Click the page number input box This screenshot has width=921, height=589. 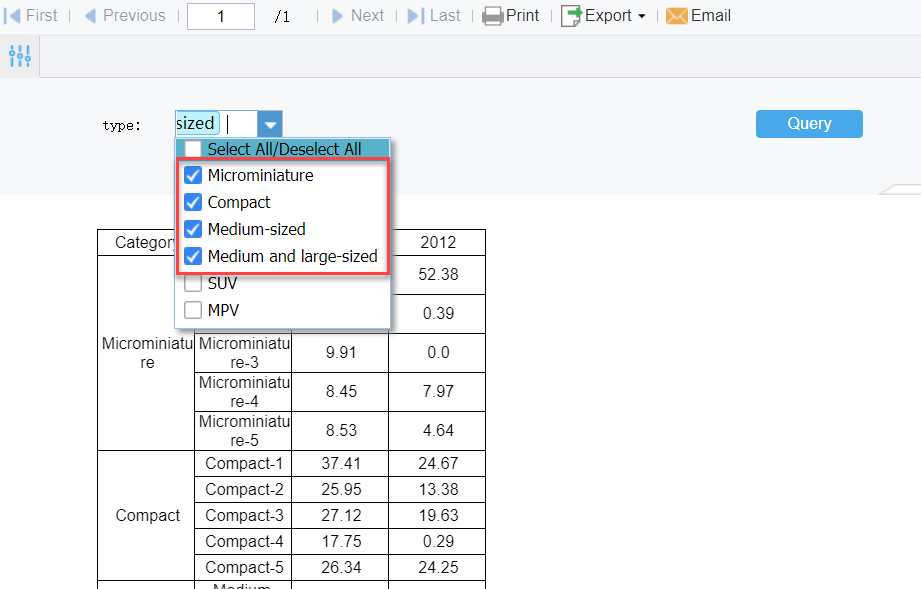point(220,16)
